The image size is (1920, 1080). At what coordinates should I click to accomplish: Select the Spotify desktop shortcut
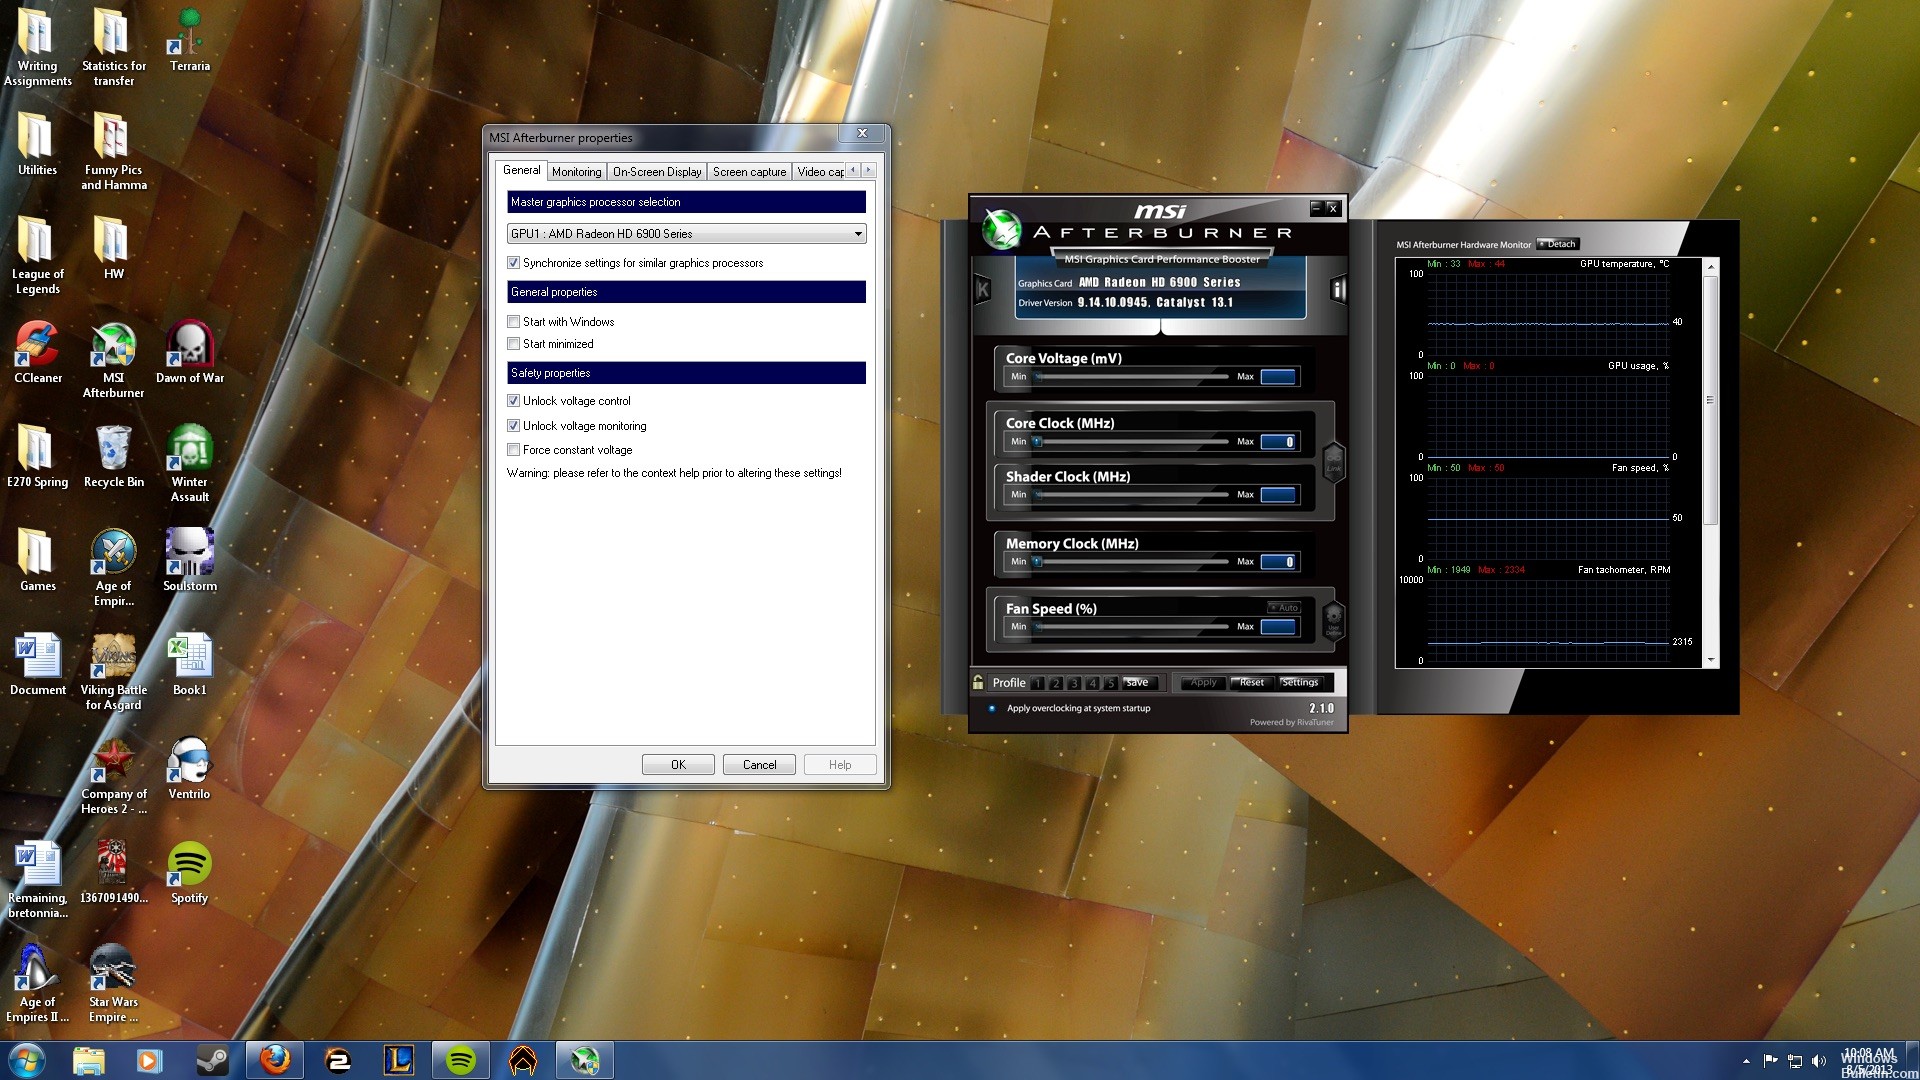click(190, 873)
